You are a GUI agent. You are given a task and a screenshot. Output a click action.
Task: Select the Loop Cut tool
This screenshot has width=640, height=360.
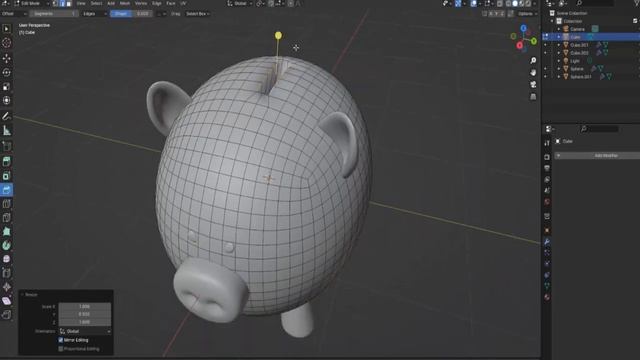coord(7,204)
